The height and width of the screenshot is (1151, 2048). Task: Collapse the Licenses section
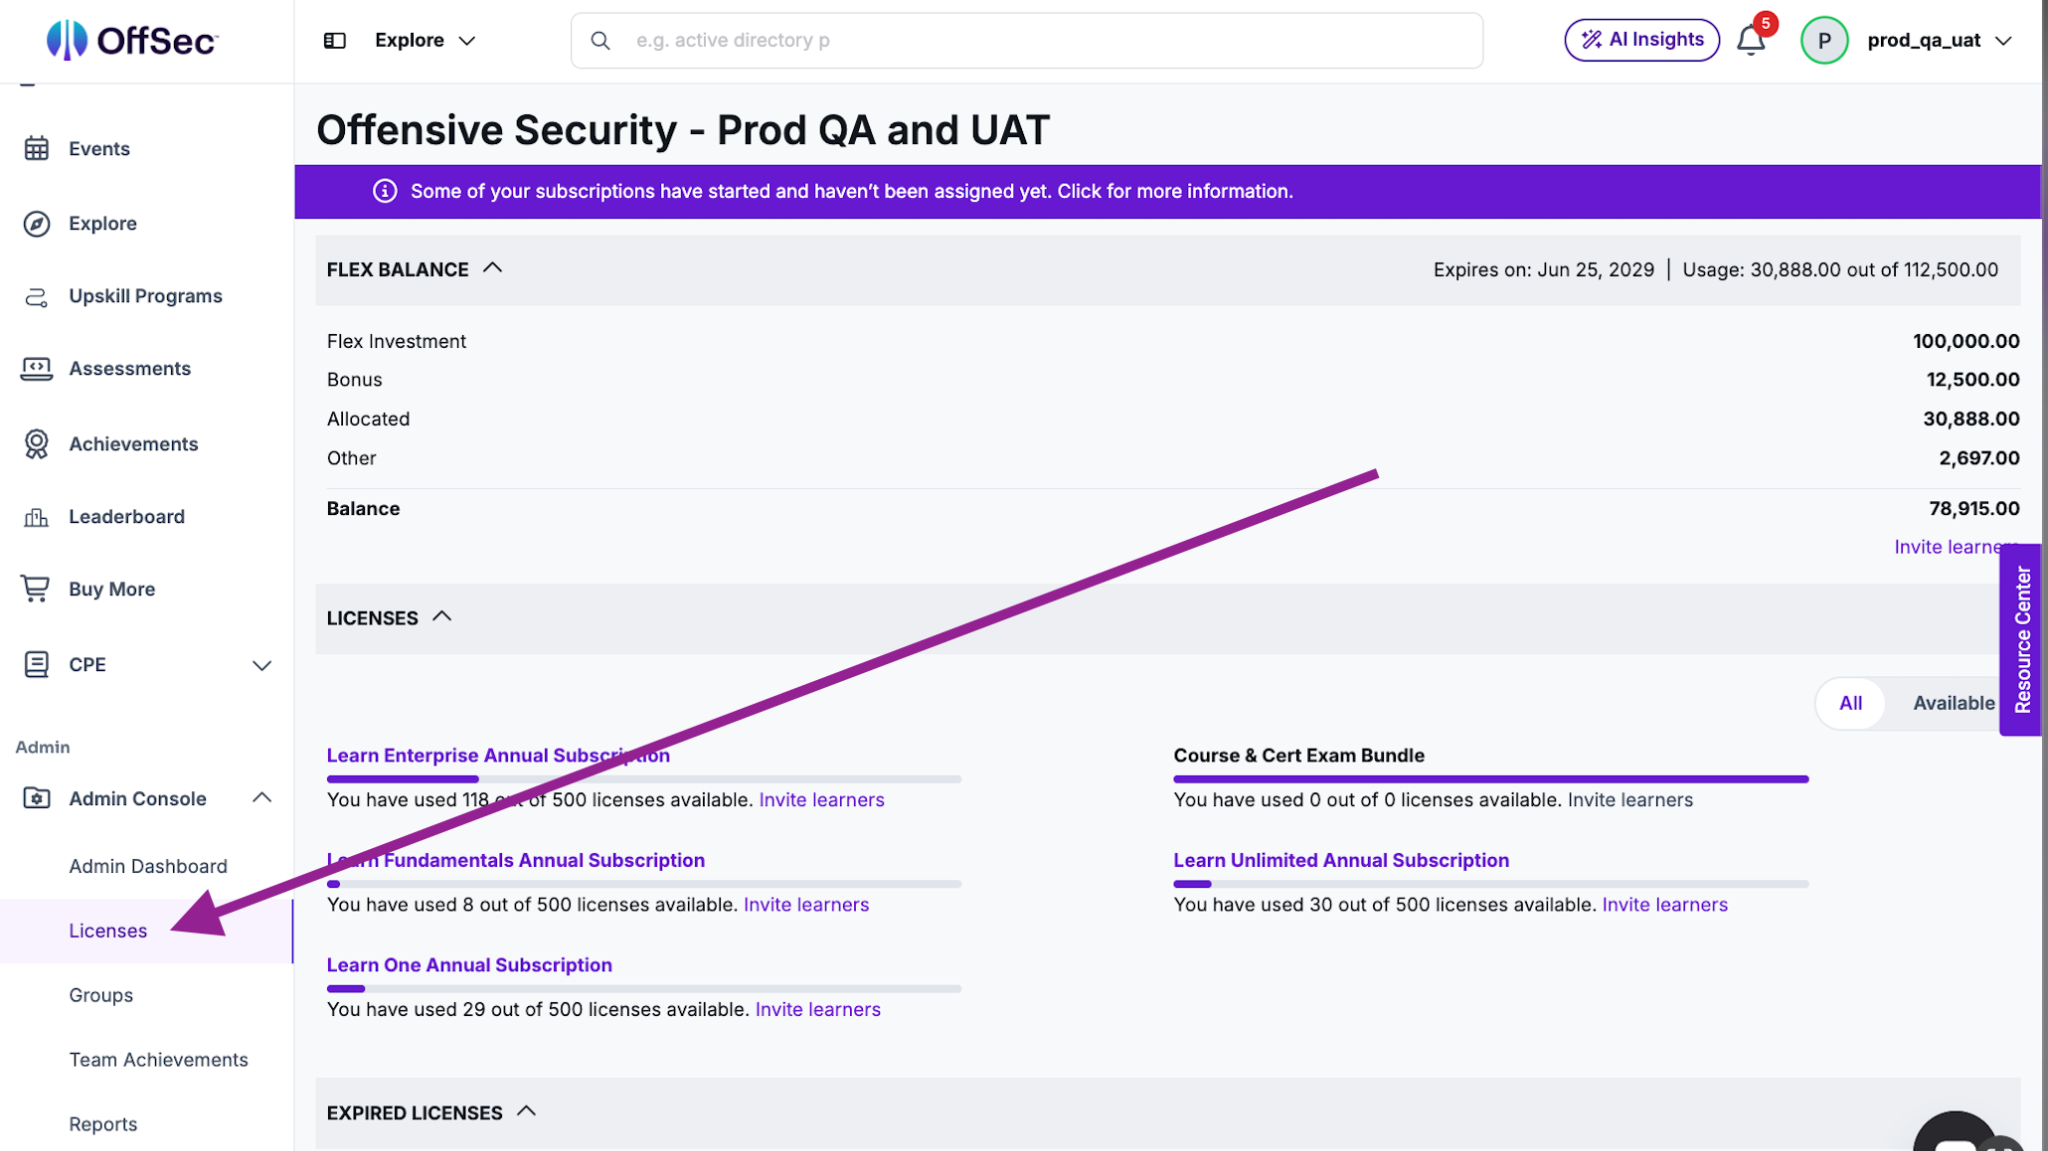(442, 617)
